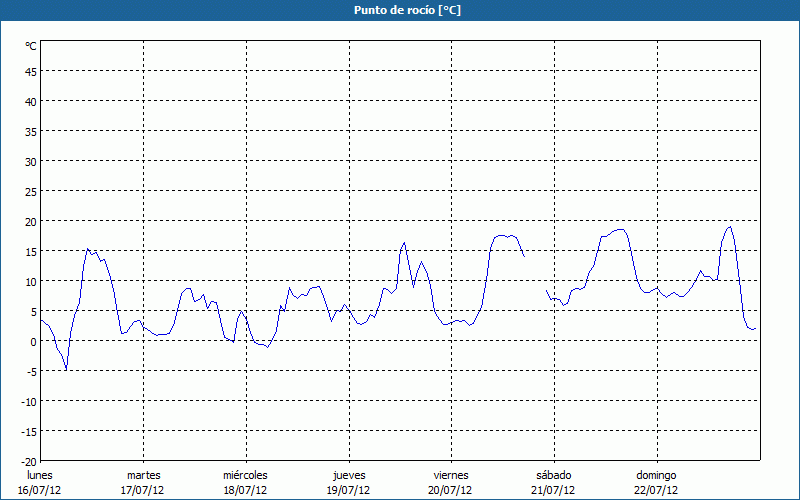Click the 16/07/12 date label
The height and width of the screenshot is (500, 800).
tap(39, 490)
